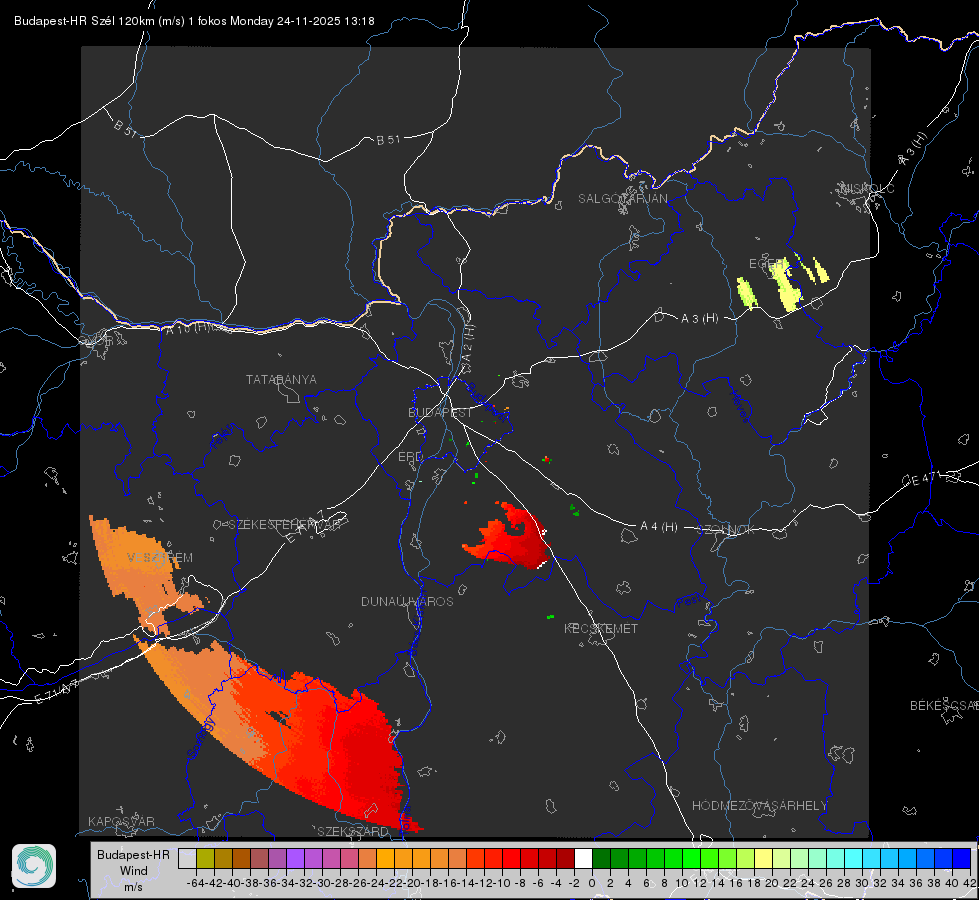This screenshot has width=979, height=900.
Task: Click the VESZPREM city label
Action: tap(160, 557)
